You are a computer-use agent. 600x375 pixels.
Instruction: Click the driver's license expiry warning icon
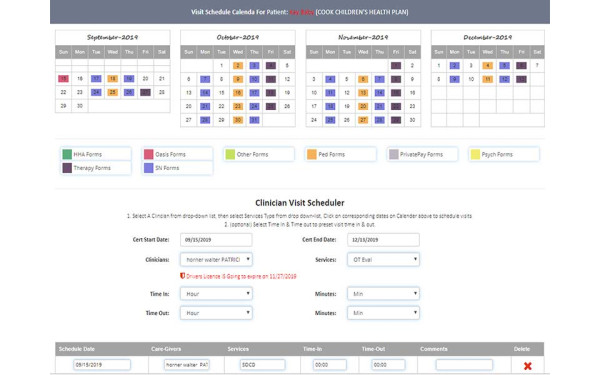coord(183,276)
